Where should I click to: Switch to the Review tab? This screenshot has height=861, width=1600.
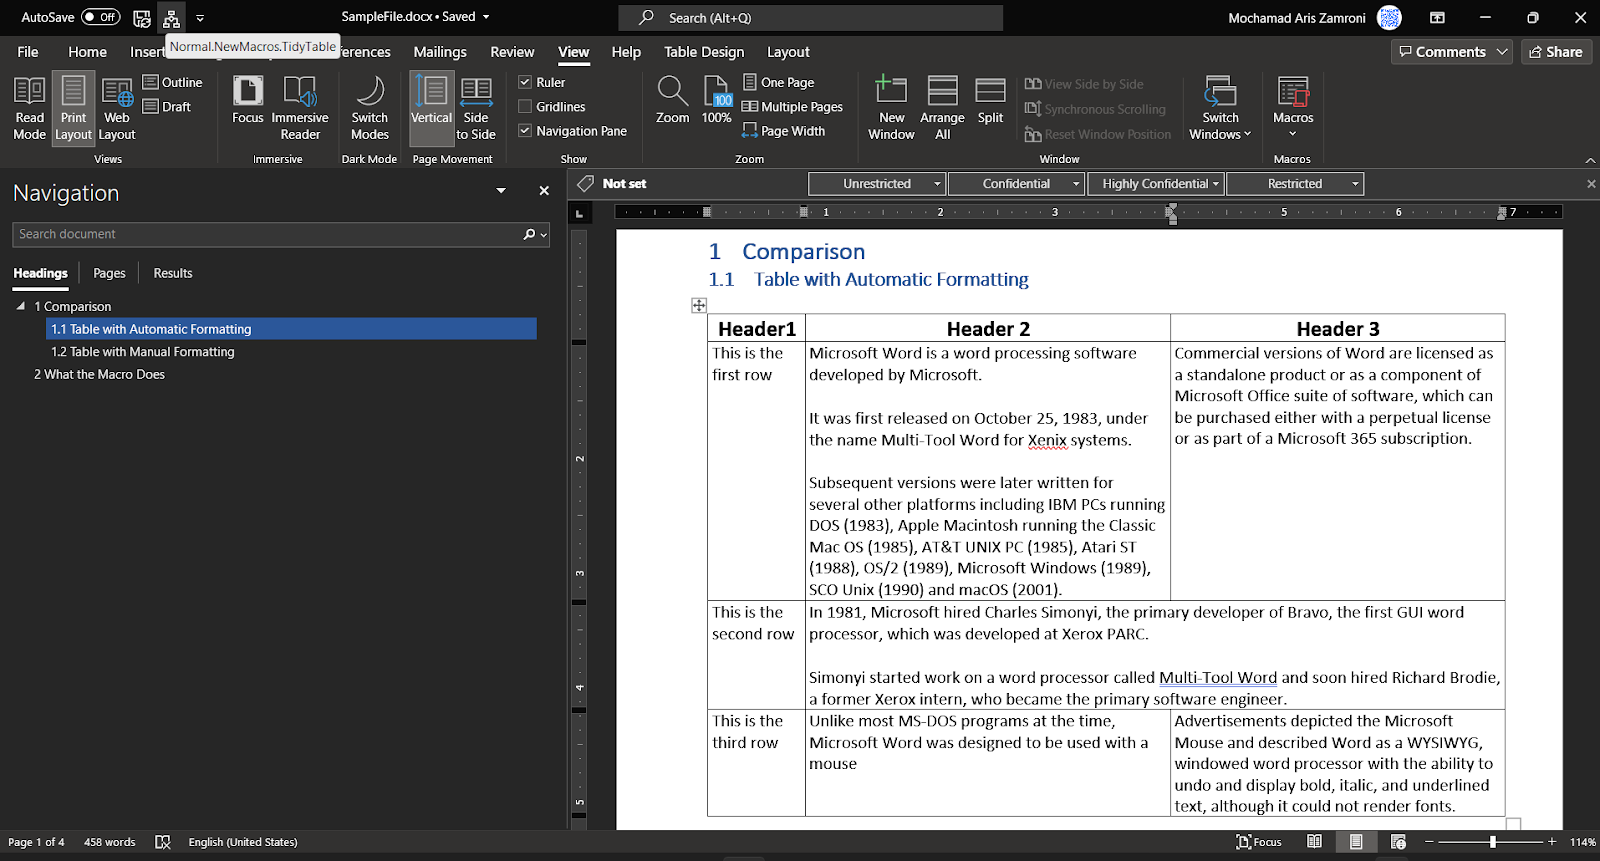(512, 52)
